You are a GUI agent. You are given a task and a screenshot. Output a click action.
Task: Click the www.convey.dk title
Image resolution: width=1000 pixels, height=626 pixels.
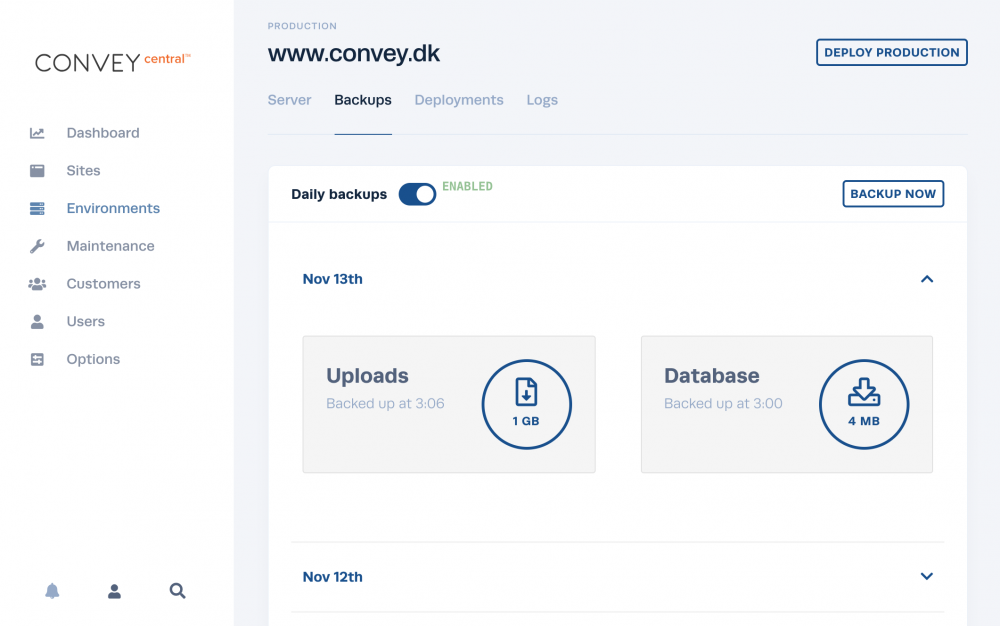point(354,54)
